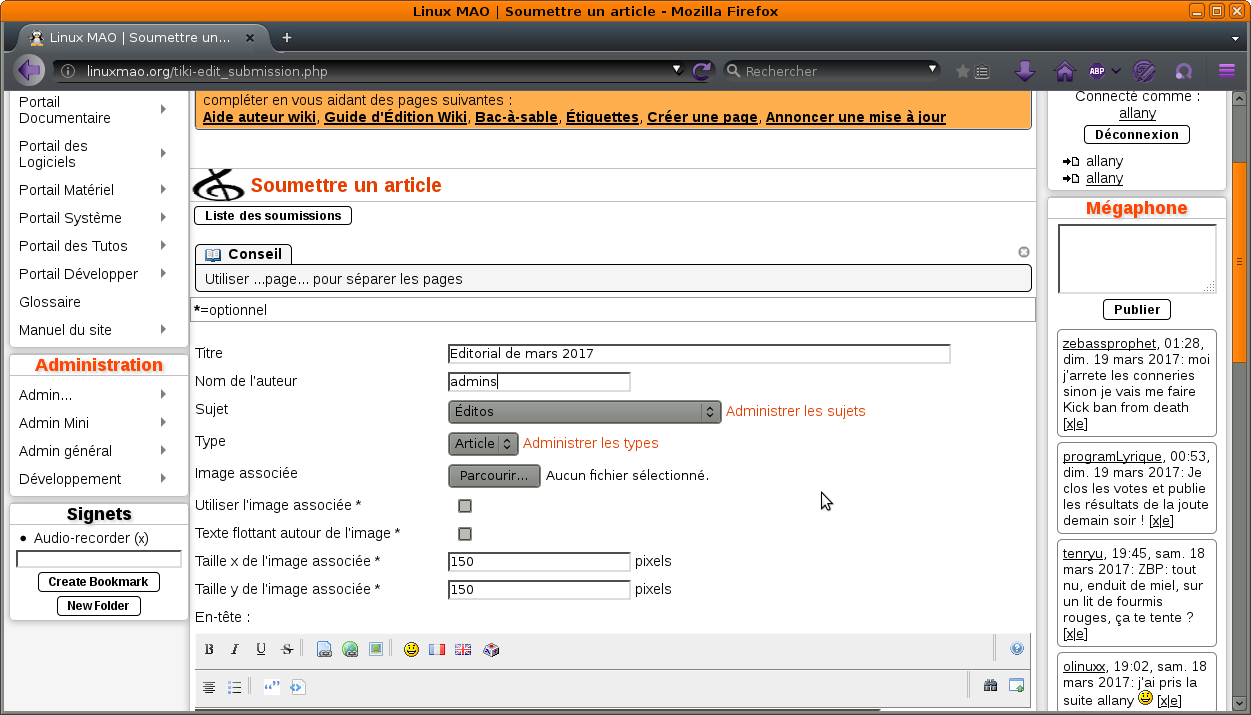The image size is (1251, 715).
Task: Open the 'Bac-à-sable' link
Action: point(516,117)
